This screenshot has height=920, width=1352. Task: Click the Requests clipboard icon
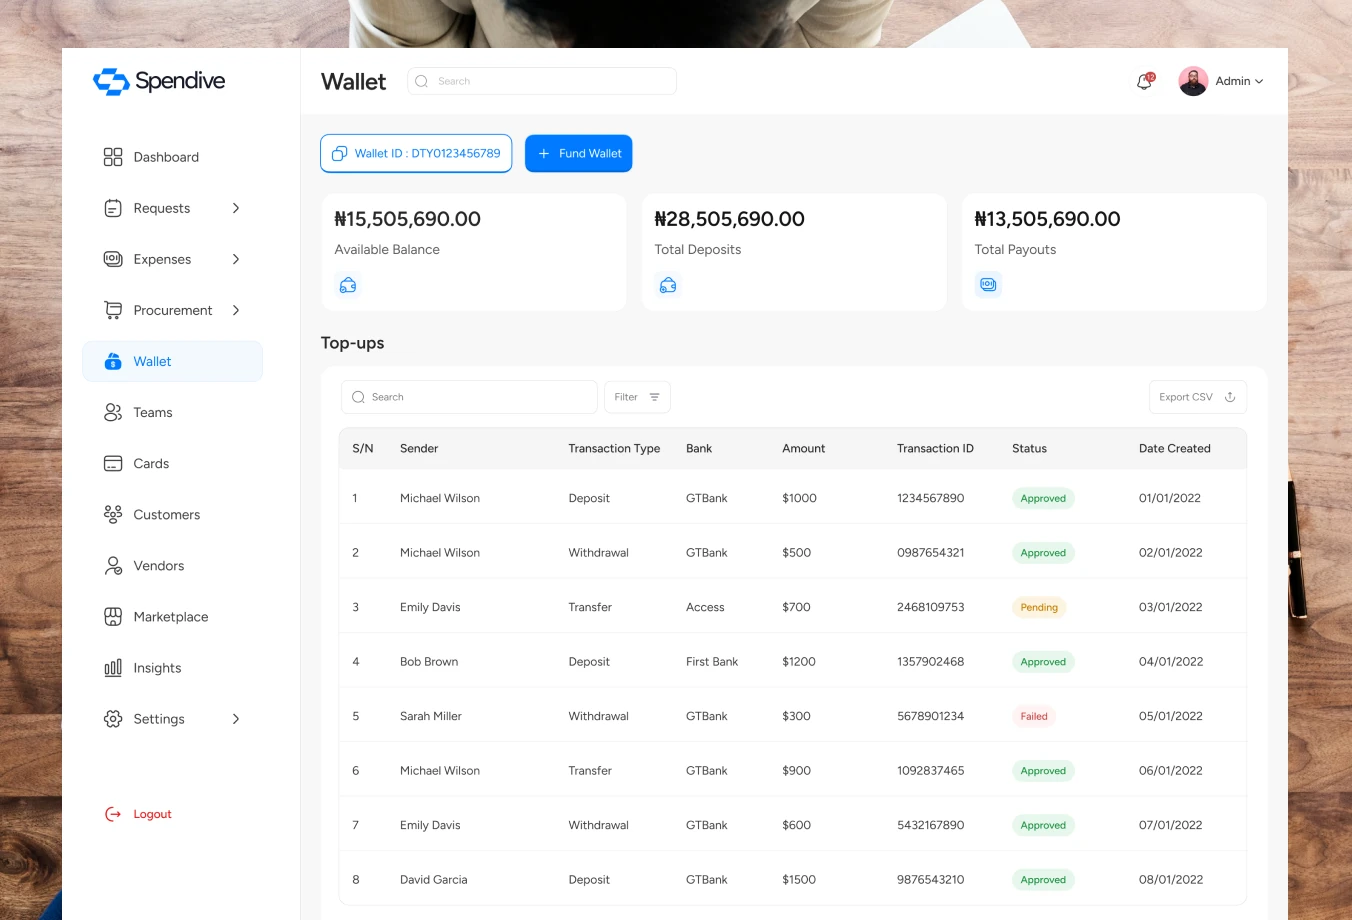[113, 208]
